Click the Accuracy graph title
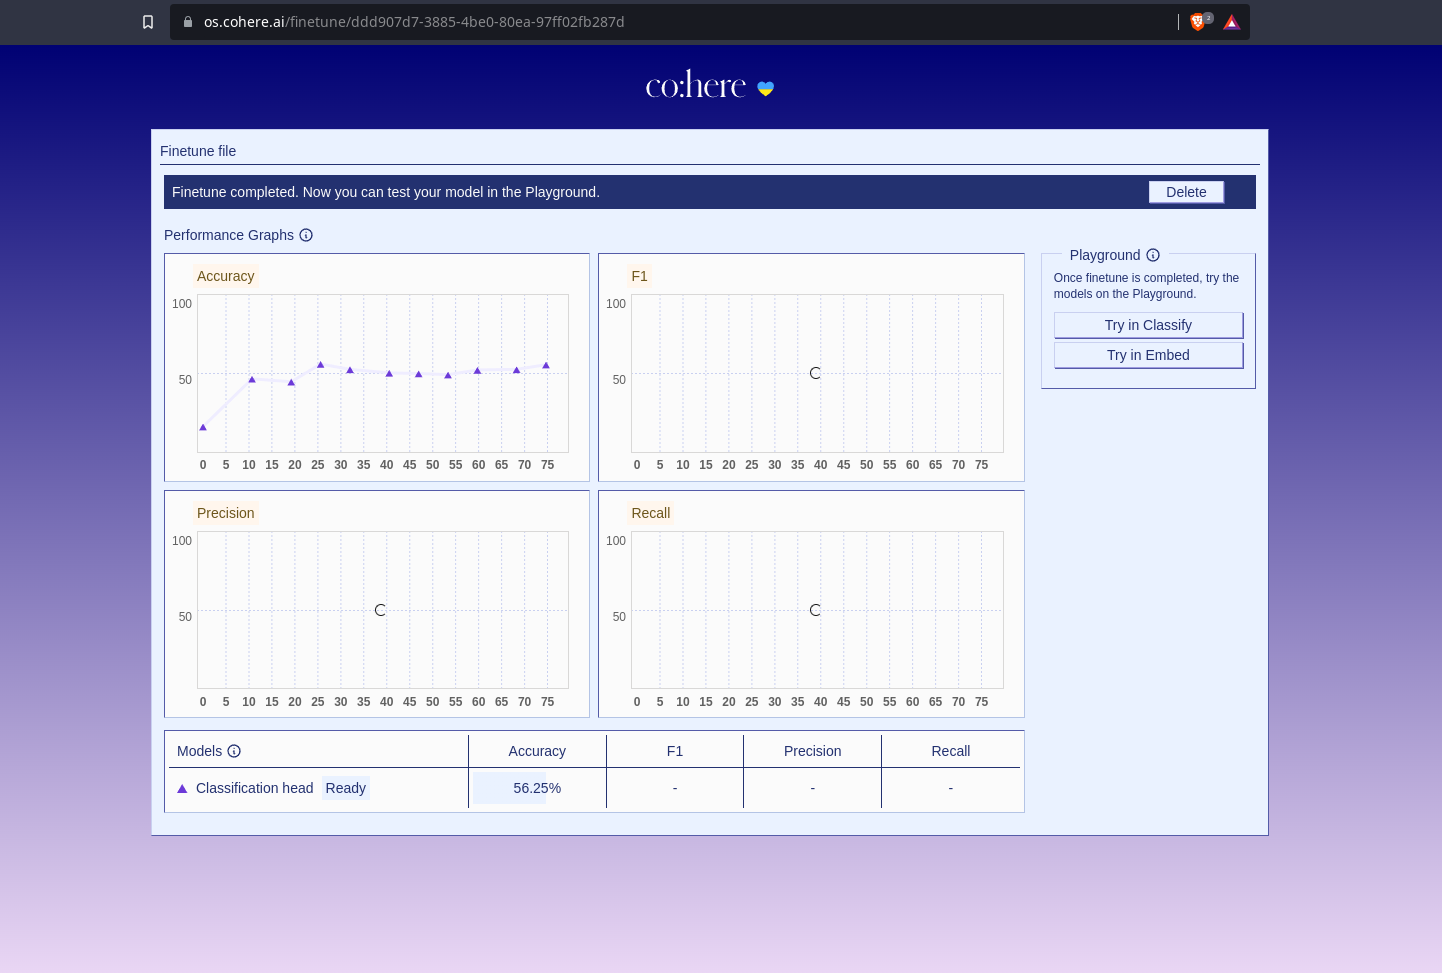Viewport: 1442px width, 973px height. (x=225, y=276)
